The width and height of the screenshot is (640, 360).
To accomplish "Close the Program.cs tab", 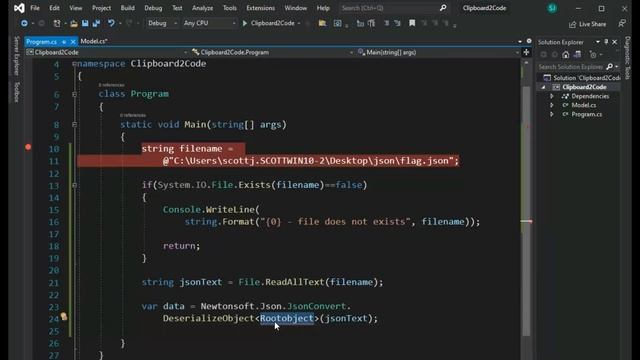I will coord(73,42).
